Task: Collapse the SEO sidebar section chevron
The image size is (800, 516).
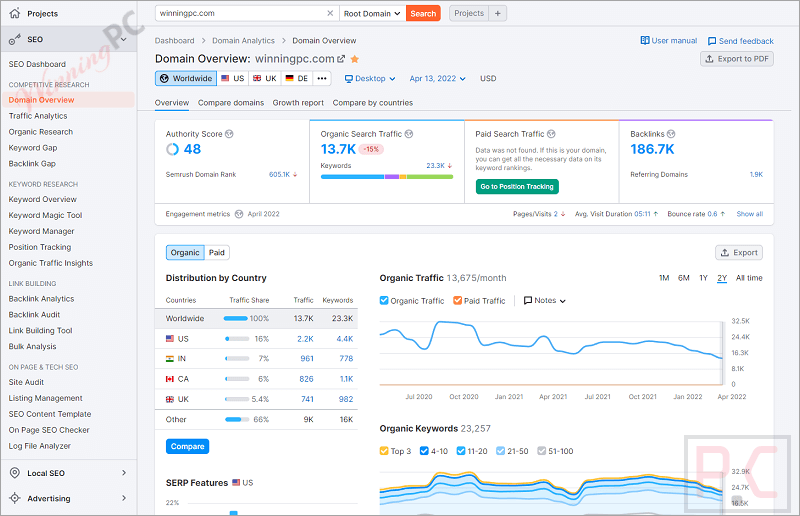Action: (x=123, y=39)
